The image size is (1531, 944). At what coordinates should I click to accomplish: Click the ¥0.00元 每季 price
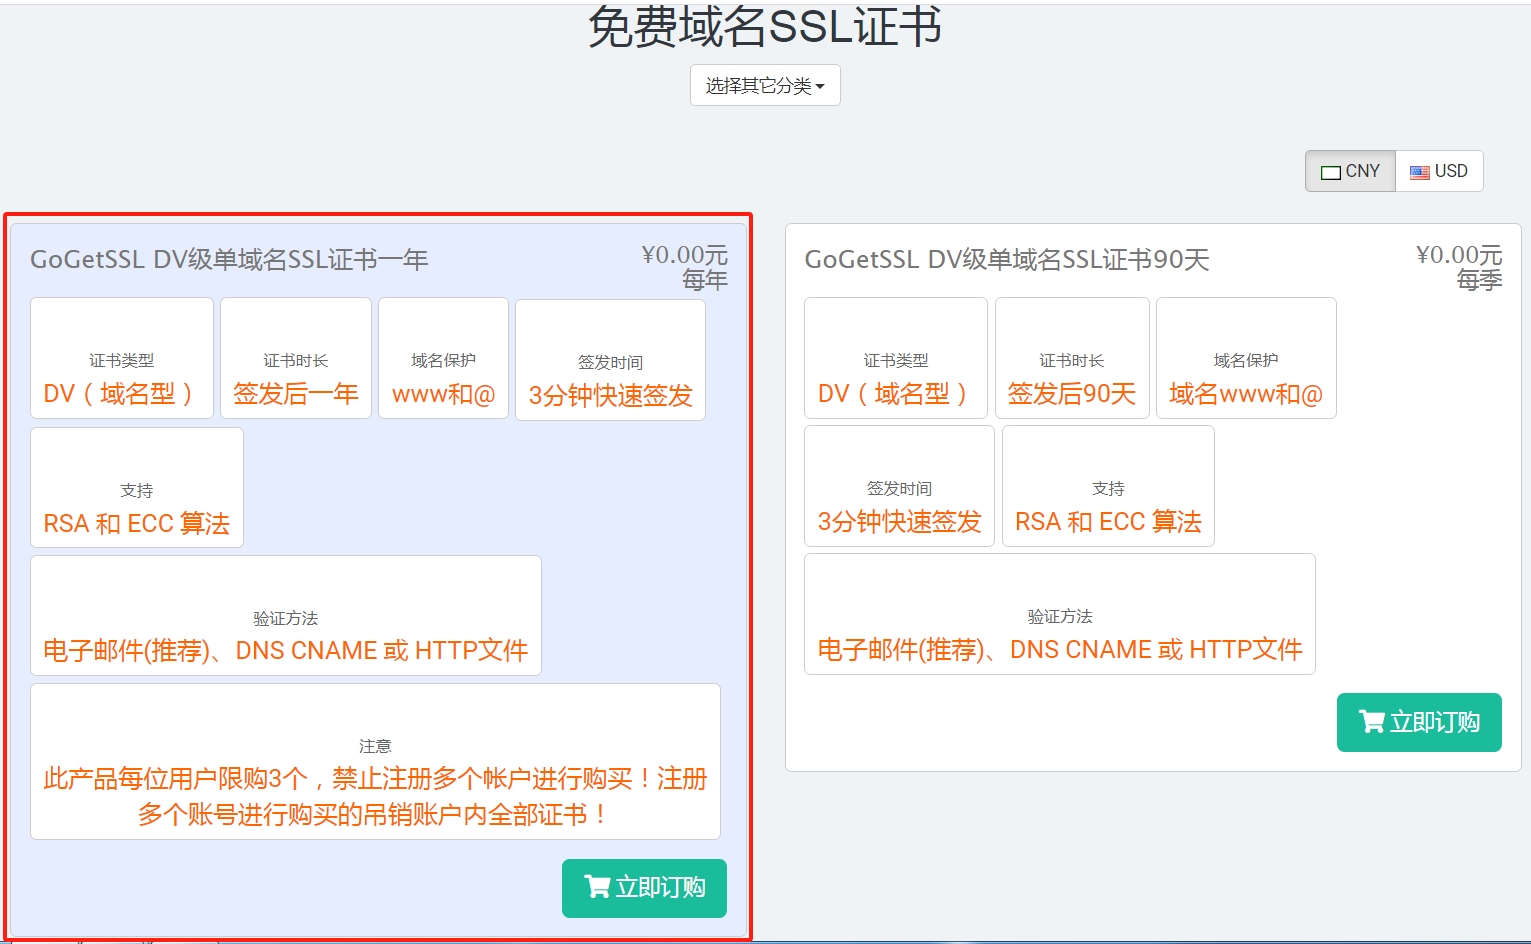click(1459, 267)
